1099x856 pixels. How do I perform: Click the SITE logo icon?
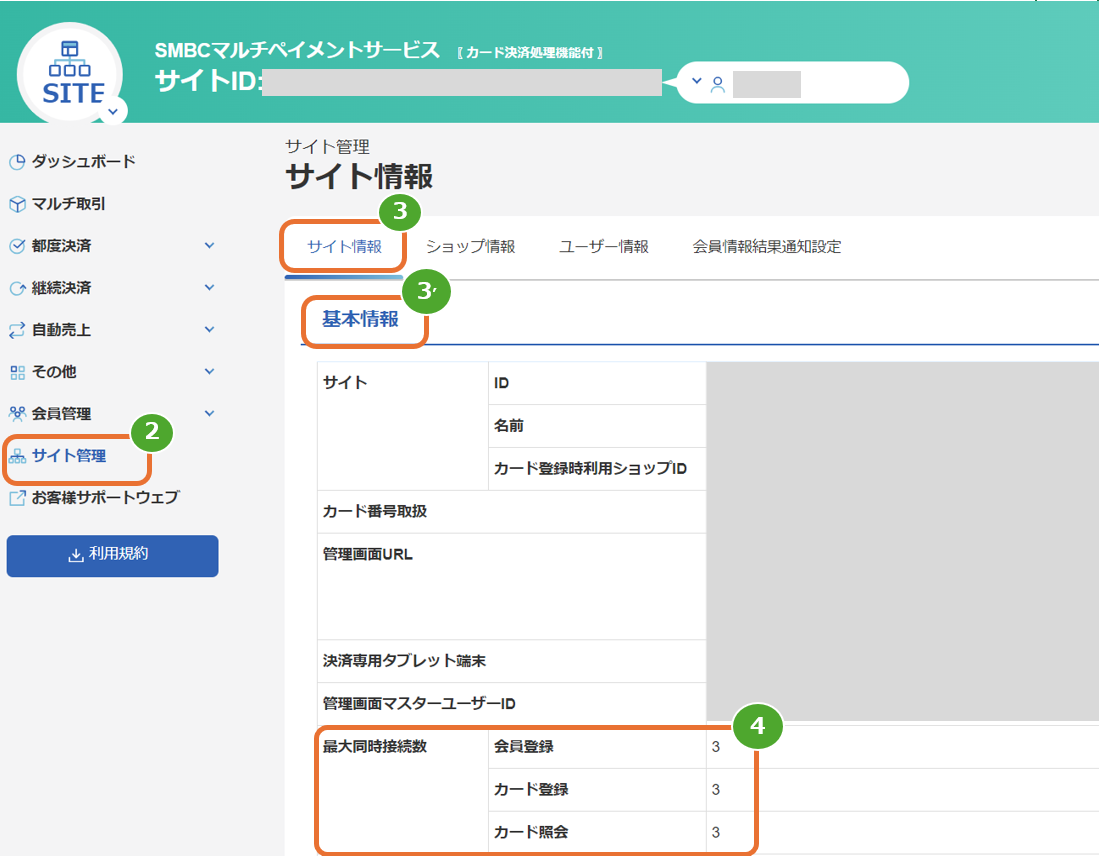[70, 73]
